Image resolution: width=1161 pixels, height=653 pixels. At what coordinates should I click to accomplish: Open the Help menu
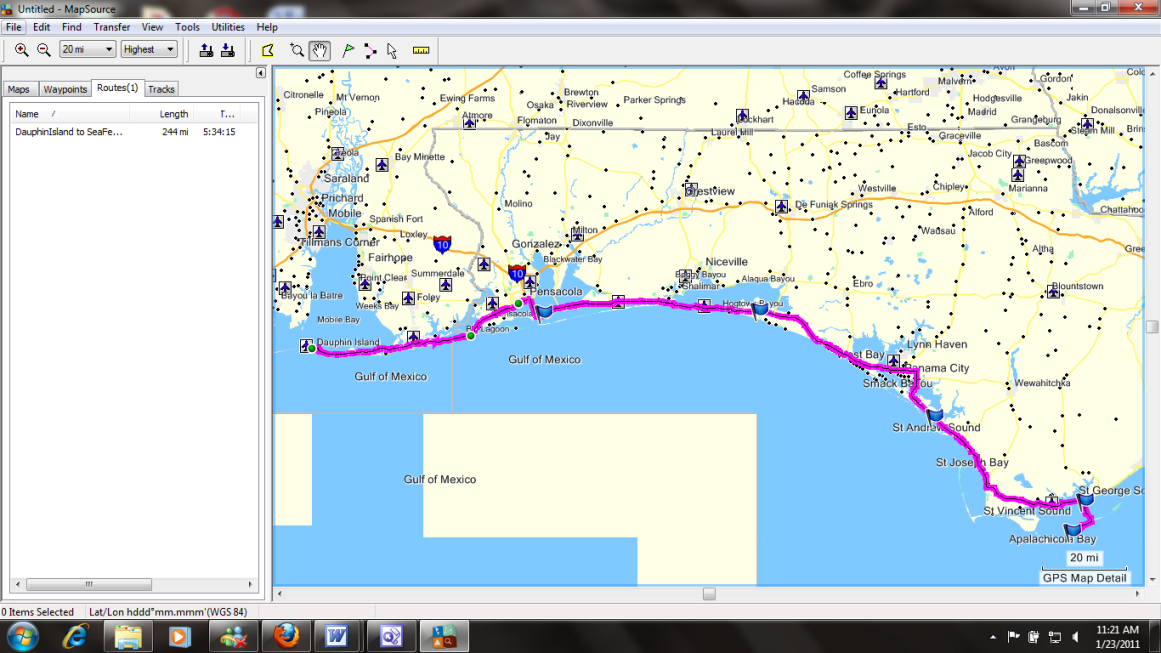click(x=267, y=27)
